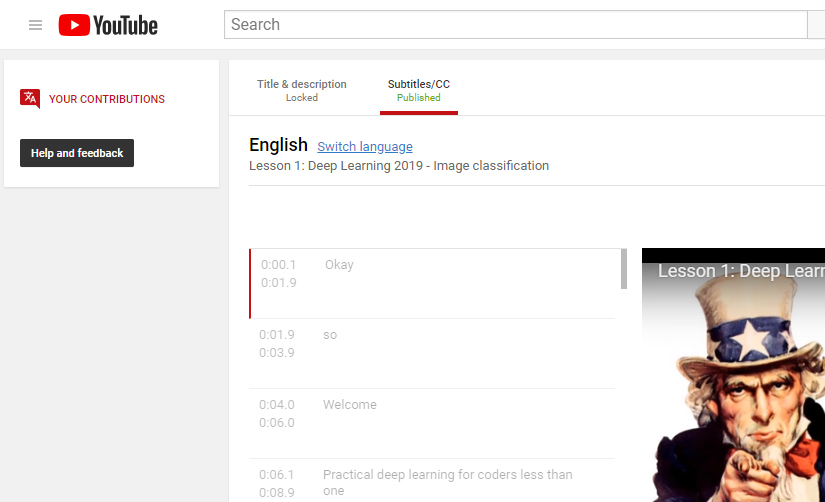The width and height of the screenshot is (825, 502).
Task: Click the 0:06.0 end timestamp
Action: point(277,423)
